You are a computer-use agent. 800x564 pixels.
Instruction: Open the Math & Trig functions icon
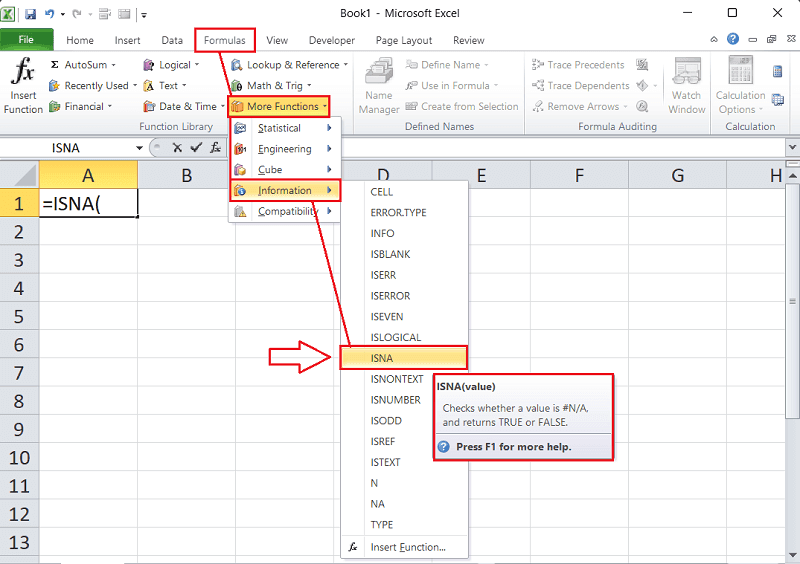[236, 86]
